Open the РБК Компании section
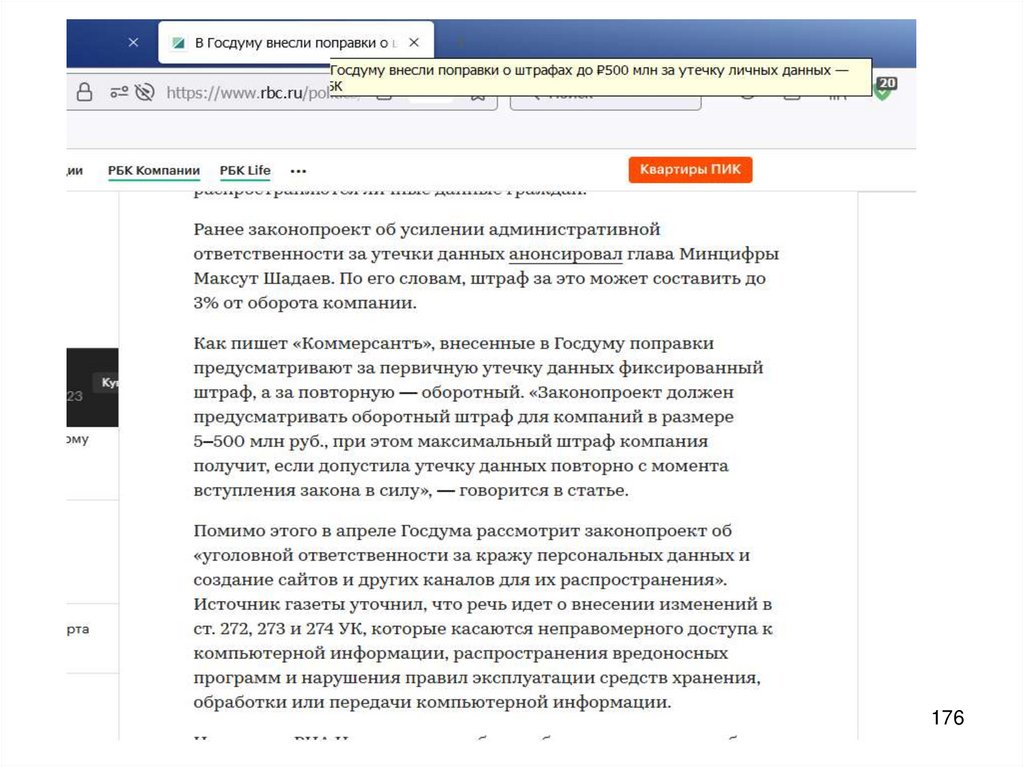The width and height of the screenshot is (1024, 767). [x=154, y=171]
